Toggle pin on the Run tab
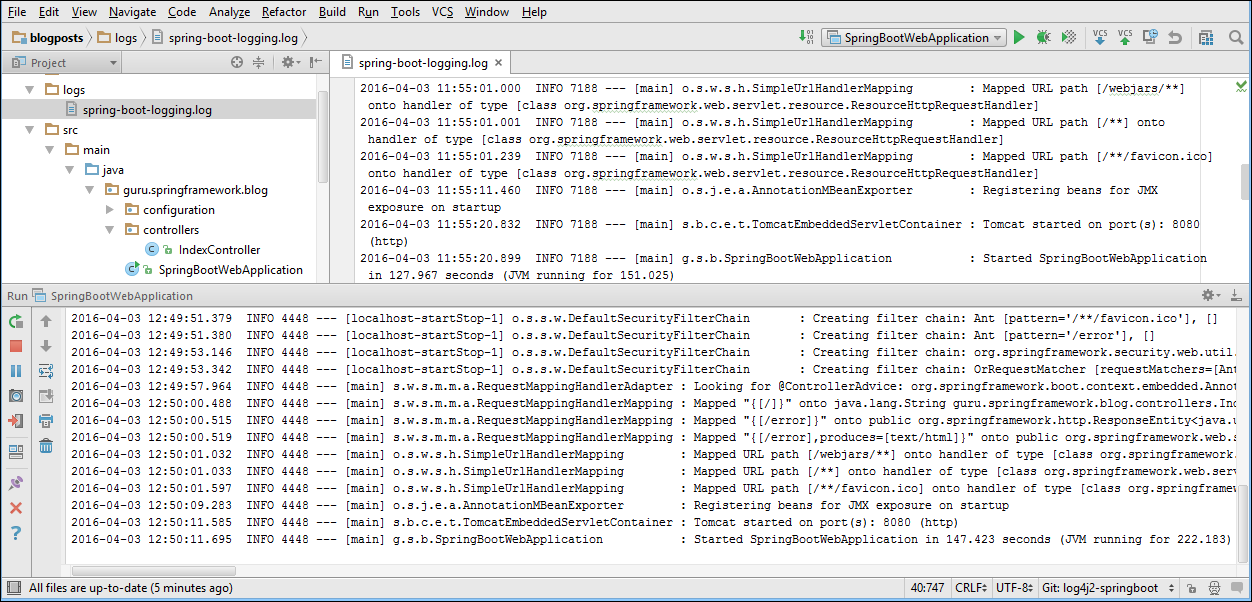1252x602 pixels. point(16,483)
